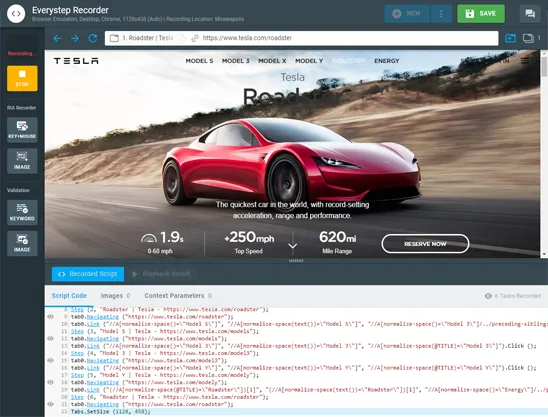548x417 pixels.
Task: Click the '+250mph Top Speed' stat
Action: coord(249,242)
